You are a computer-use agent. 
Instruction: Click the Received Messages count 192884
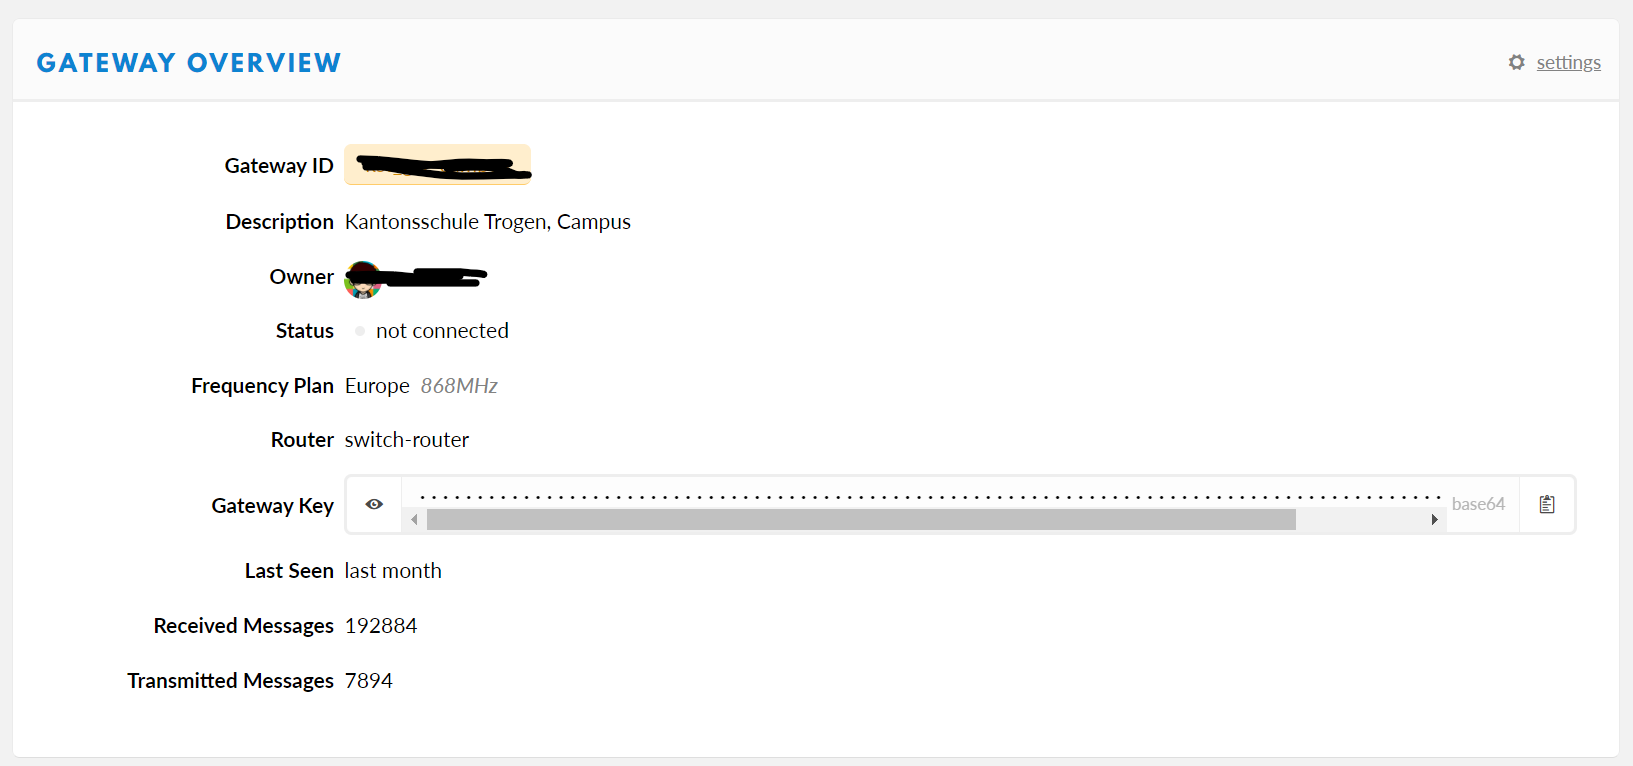(381, 626)
